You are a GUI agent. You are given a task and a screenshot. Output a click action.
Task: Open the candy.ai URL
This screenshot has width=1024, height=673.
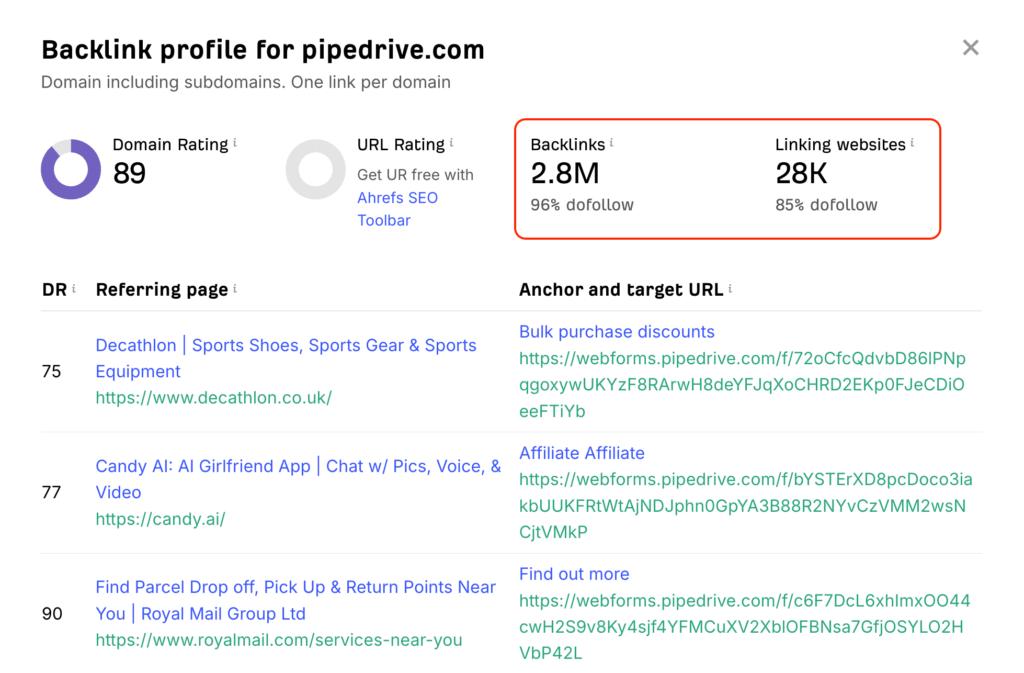click(x=160, y=519)
